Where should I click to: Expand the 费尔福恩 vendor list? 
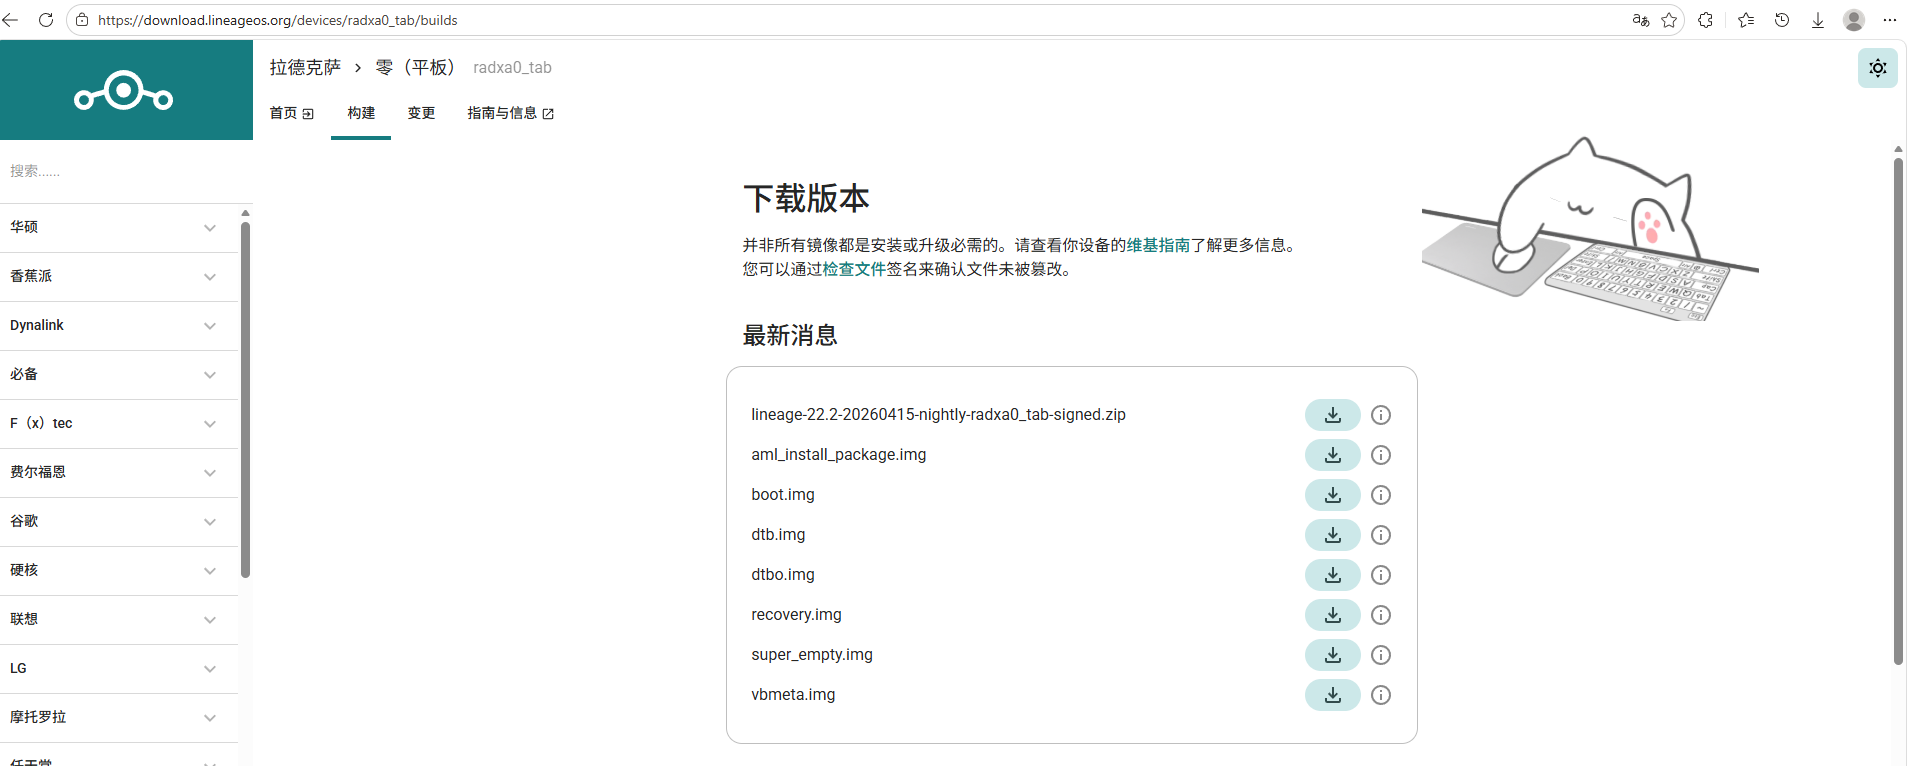tap(119, 473)
